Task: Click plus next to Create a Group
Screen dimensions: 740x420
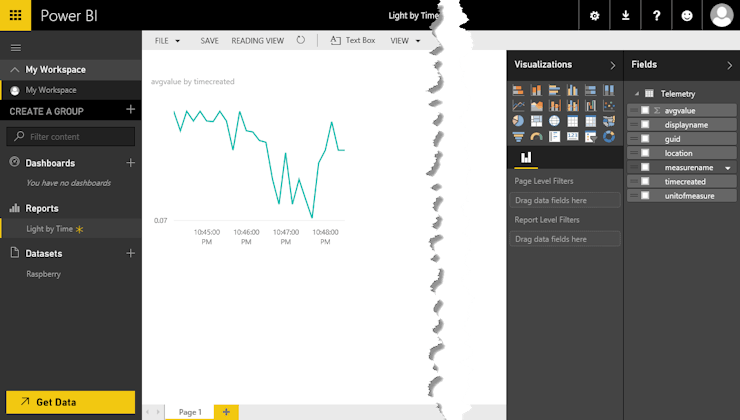Action: (131, 109)
